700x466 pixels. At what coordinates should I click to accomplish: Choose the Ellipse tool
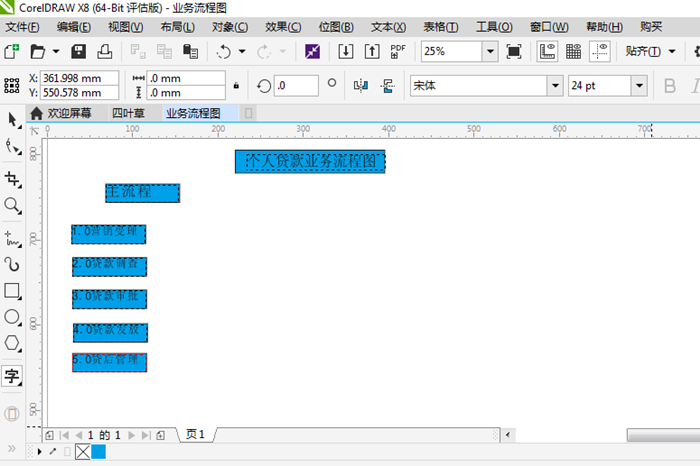point(12,317)
